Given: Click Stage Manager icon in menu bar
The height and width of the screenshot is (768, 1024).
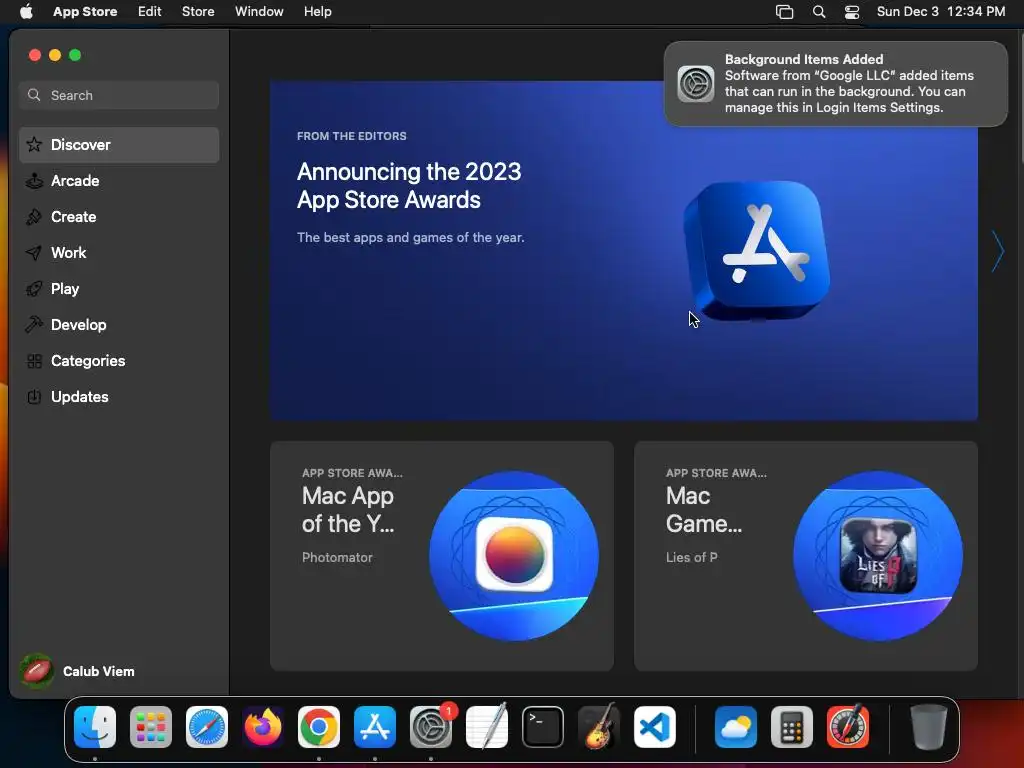Looking at the screenshot, I should click(x=784, y=12).
